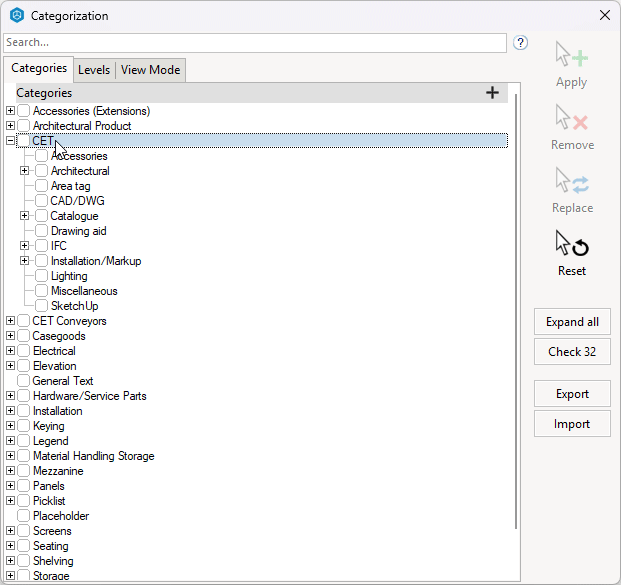Click the Reset cursor icon
The width and height of the screenshot is (621, 585).
point(571,243)
